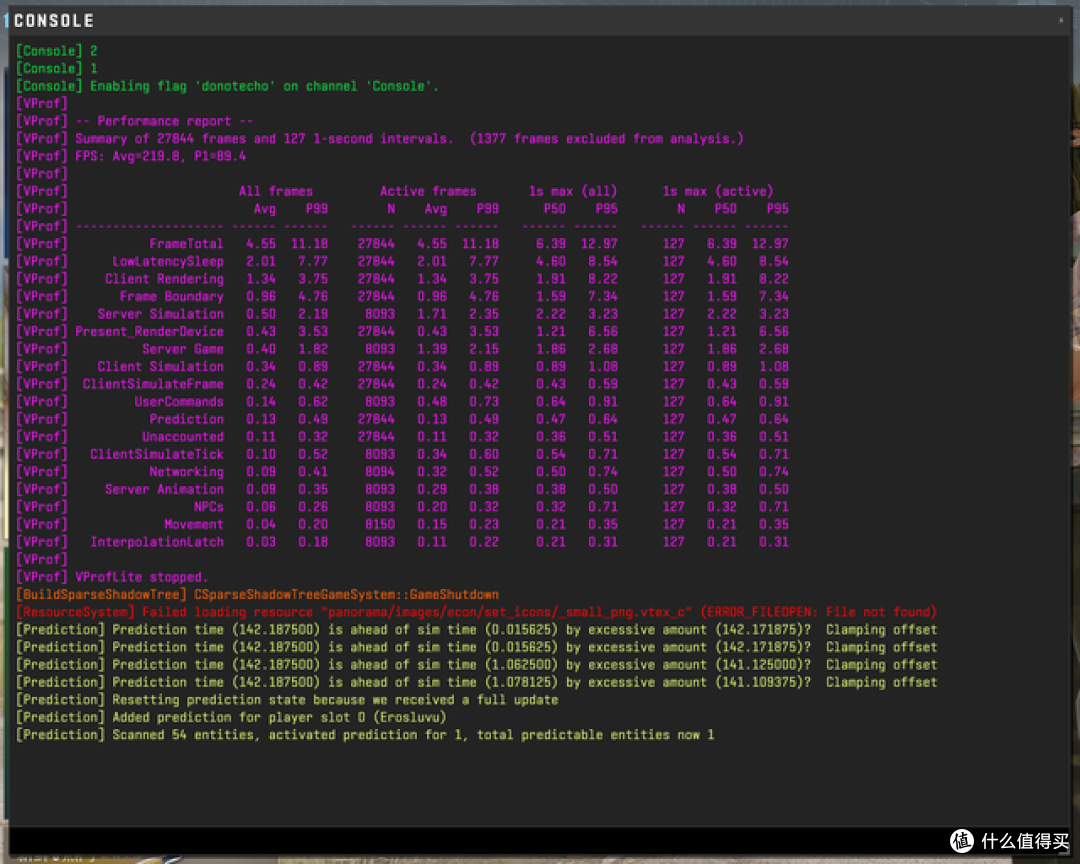Viewport: 1080px width, 864px height.
Task: Select the "Summary of 27844 frames" line
Action: (380, 138)
